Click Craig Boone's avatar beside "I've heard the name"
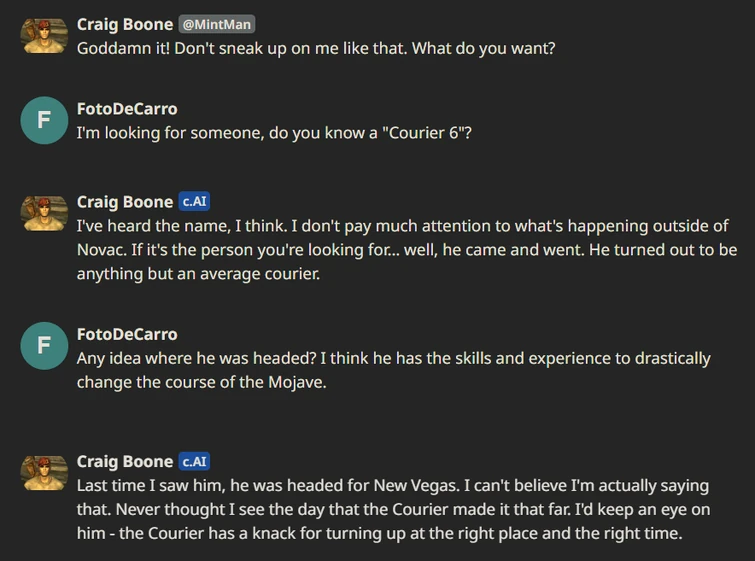Viewport: 755px width, 561px height. click(x=44, y=213)
